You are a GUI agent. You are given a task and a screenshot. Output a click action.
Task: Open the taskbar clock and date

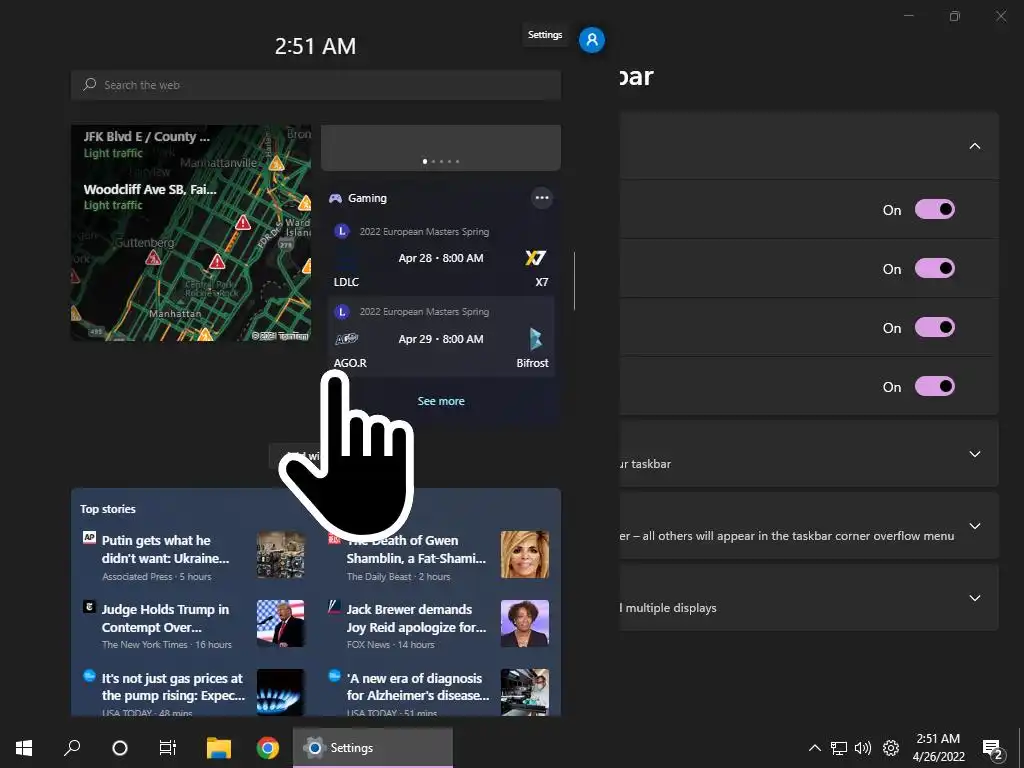[938, 748]
